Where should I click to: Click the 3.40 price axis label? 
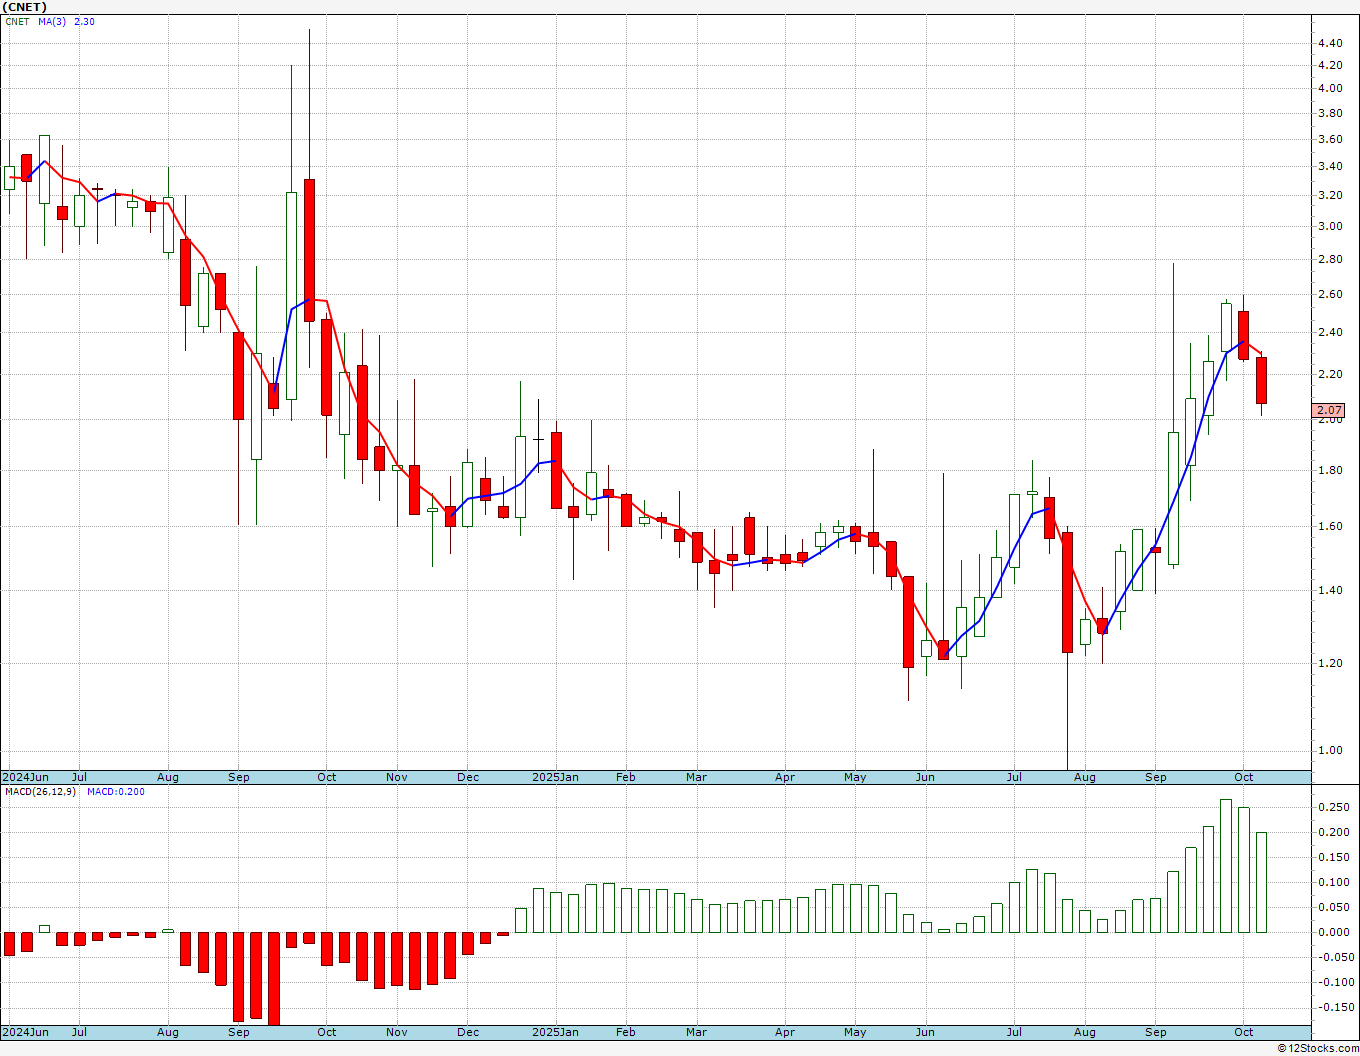click(1330, 166)
